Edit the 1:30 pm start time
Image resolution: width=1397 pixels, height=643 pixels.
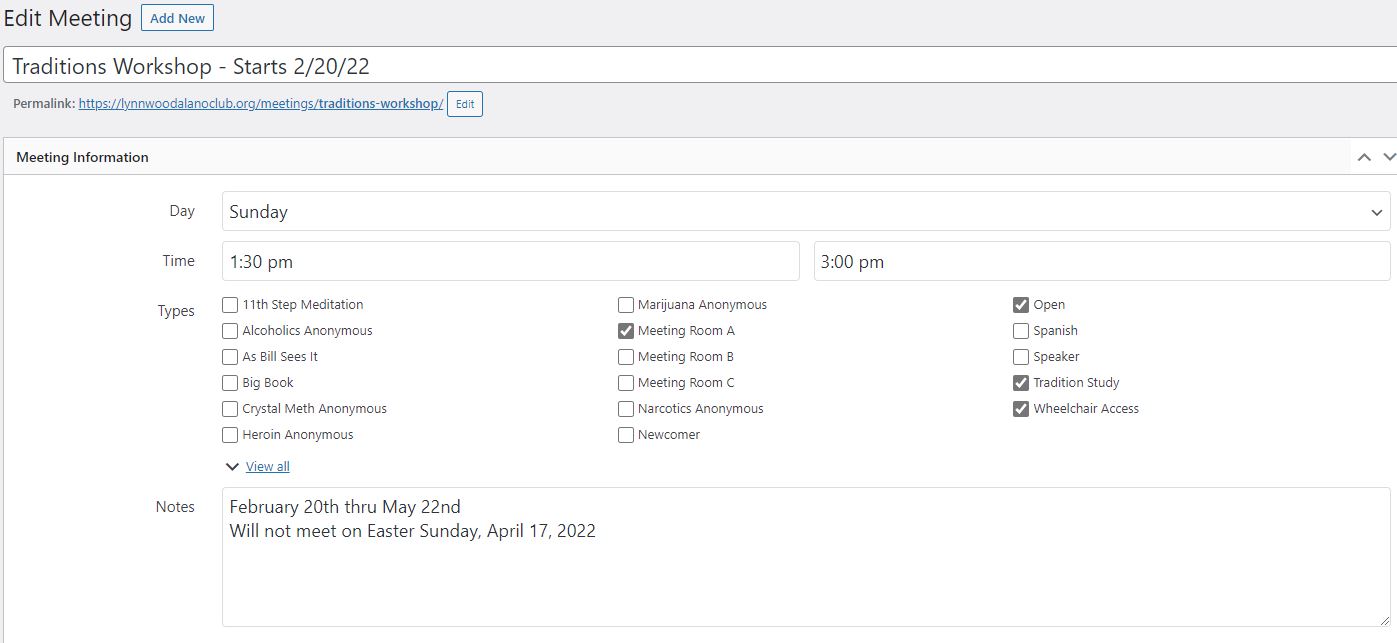tap(511, 262)
